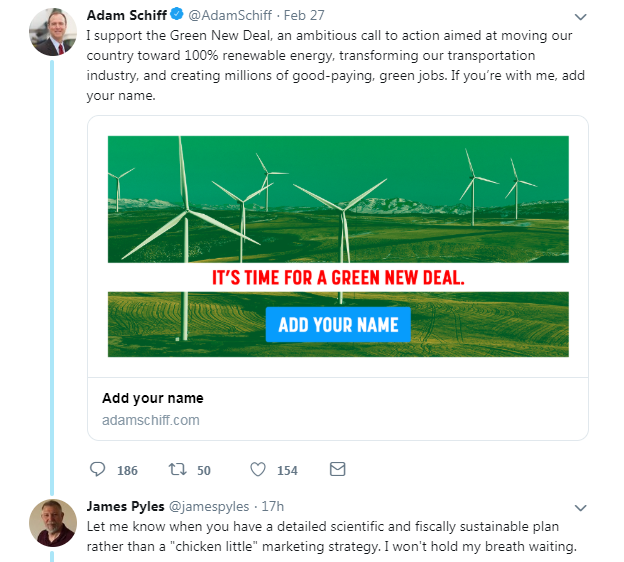Click the envelope direct message icon
The height and width of the screenshot is (562, 624).
[x=337, y=469]
